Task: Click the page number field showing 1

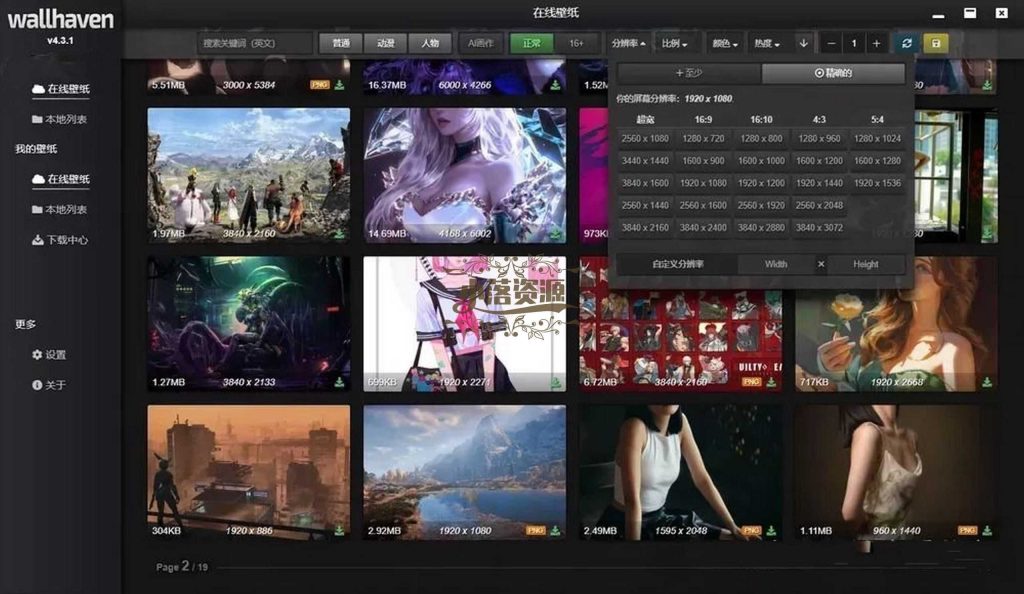Action: click(x=854, y=43)
